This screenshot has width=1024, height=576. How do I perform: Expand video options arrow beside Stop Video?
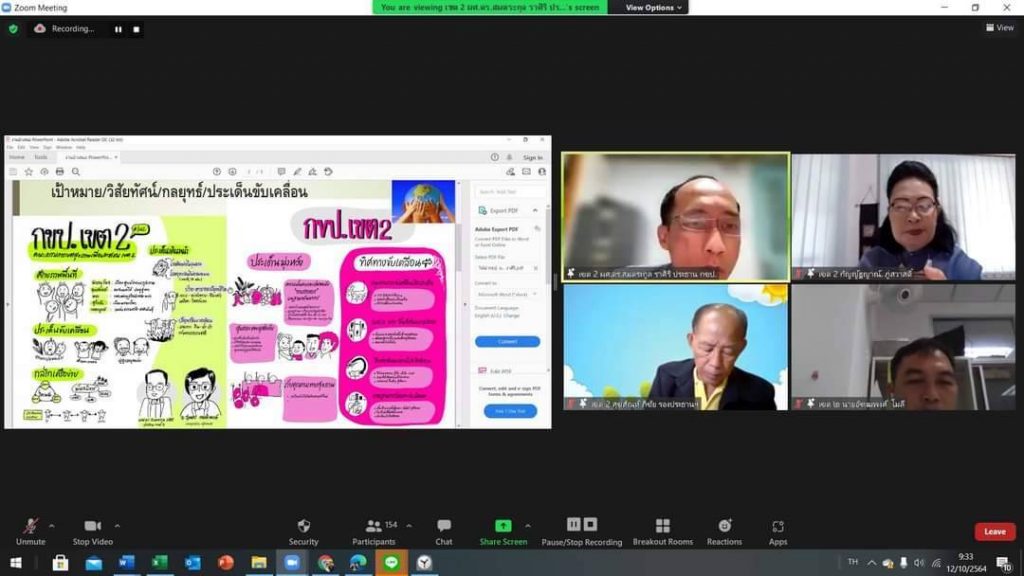tap(117, 525)
